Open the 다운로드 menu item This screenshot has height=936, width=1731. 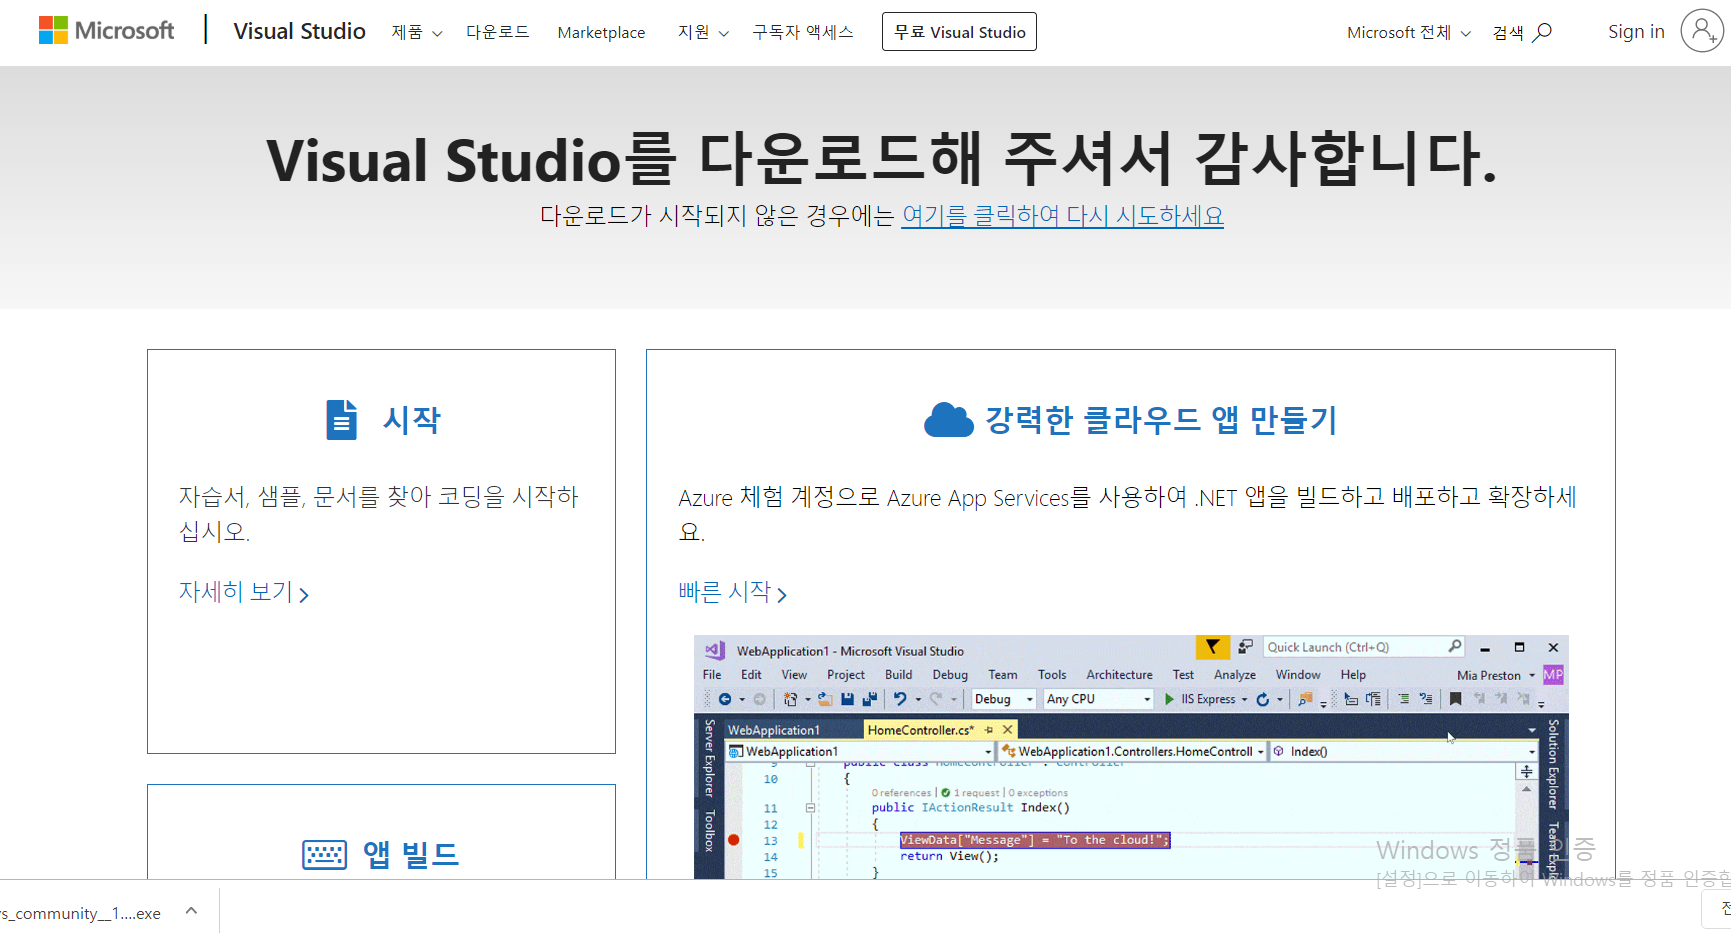(x=497, y=32)
